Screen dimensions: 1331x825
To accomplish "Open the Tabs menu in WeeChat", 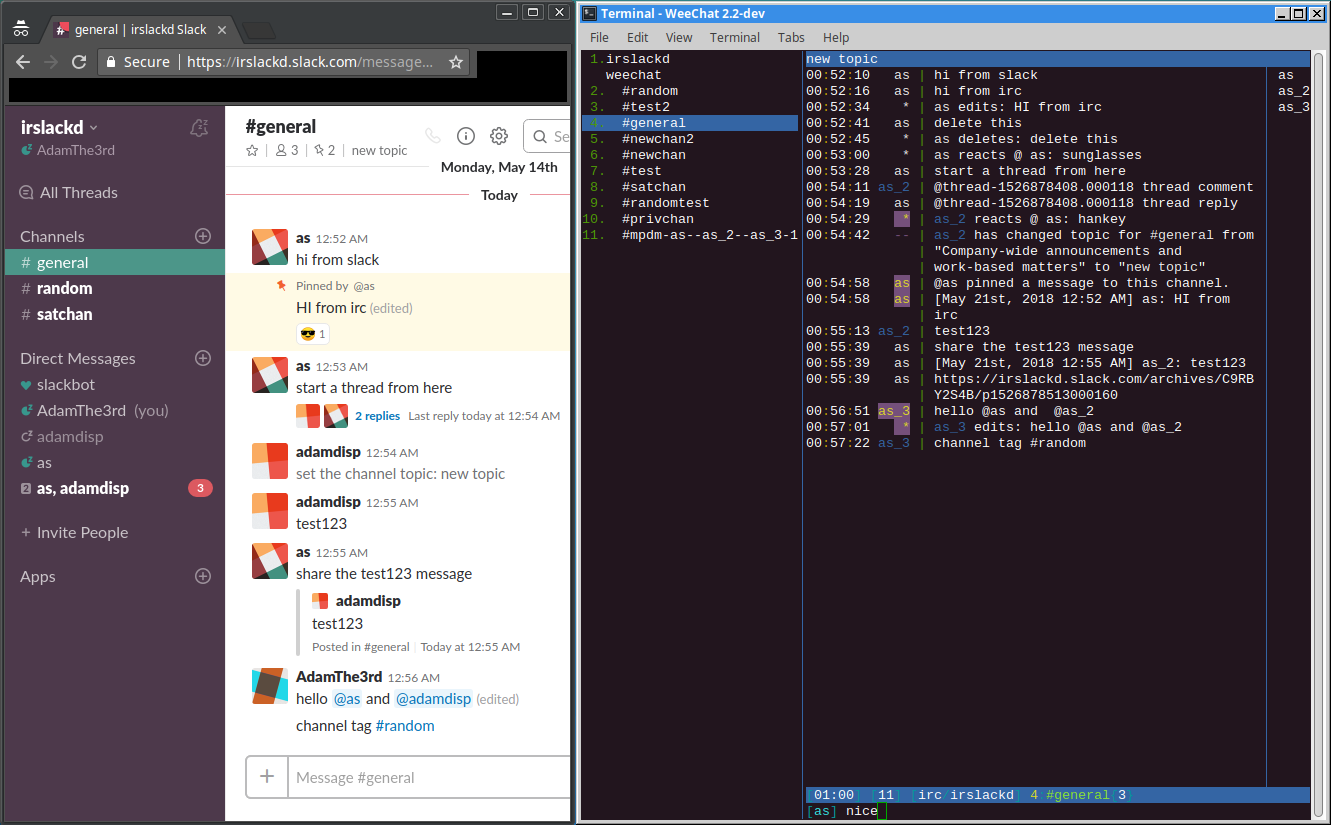I will click(x=791, y=37).
